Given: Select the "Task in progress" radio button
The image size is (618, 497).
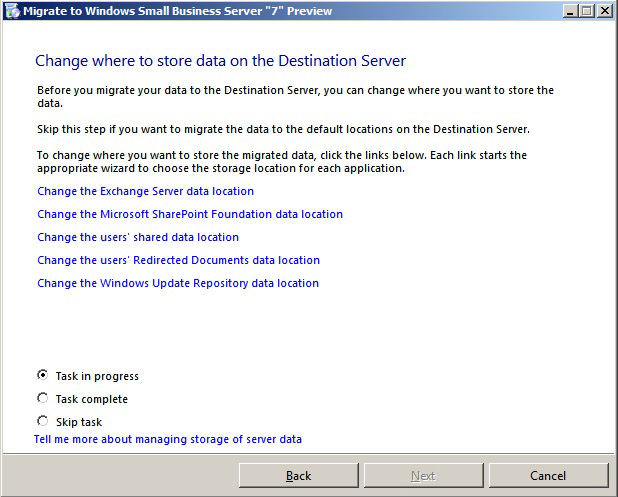Looking at the screenshot, I should point(42,375).
